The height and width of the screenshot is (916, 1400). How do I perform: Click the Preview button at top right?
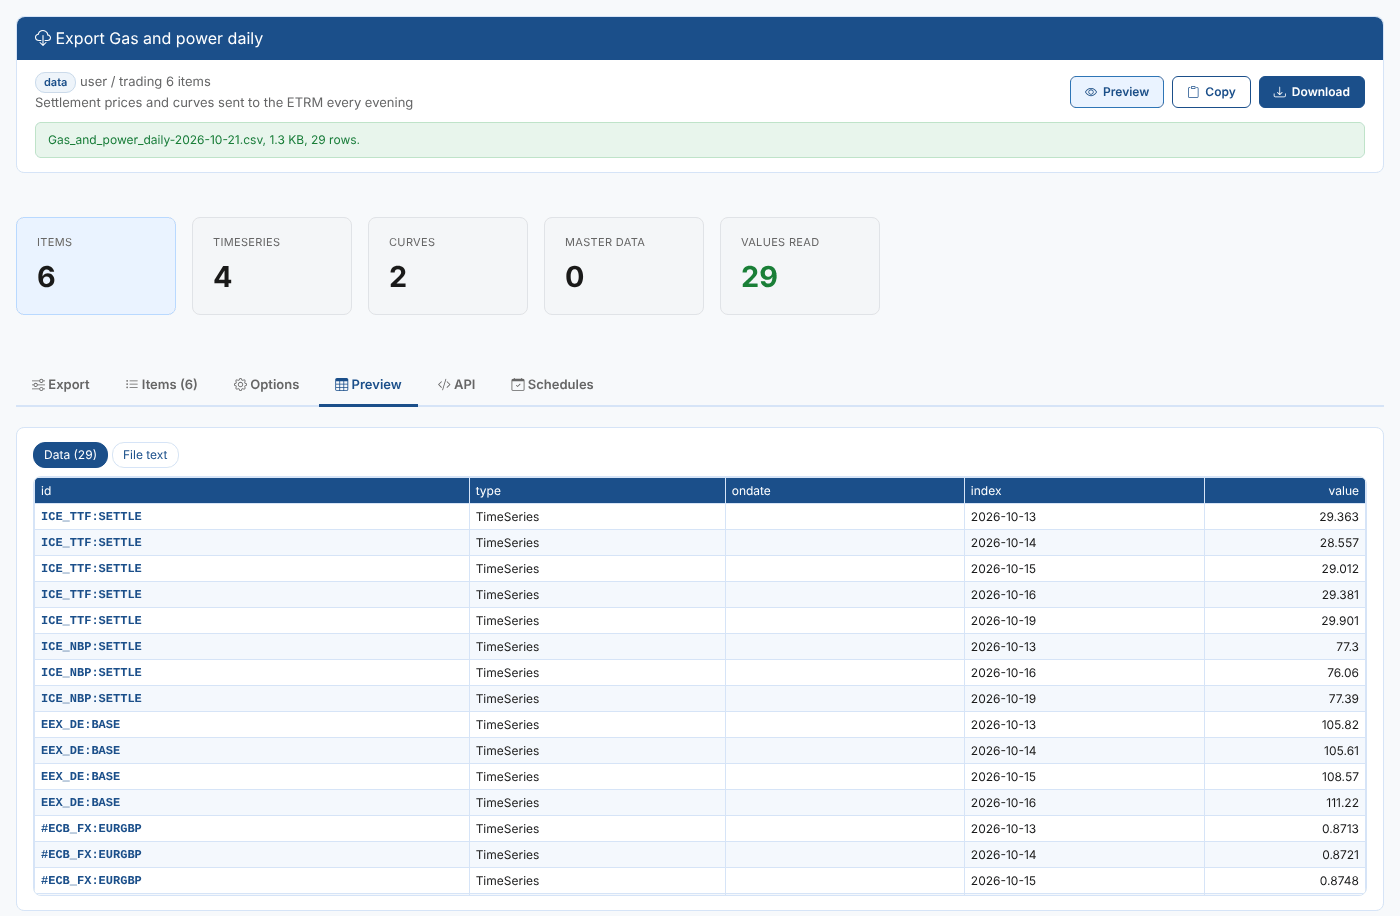[1117, 92]
